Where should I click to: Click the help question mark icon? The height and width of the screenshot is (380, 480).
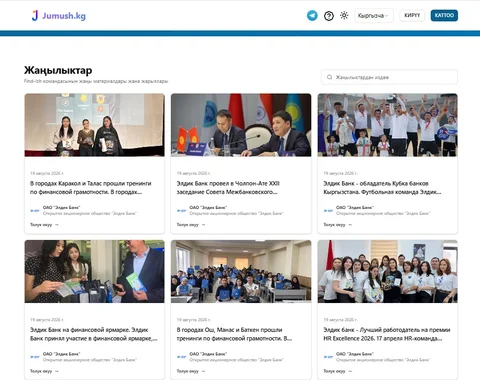point(329,16)
